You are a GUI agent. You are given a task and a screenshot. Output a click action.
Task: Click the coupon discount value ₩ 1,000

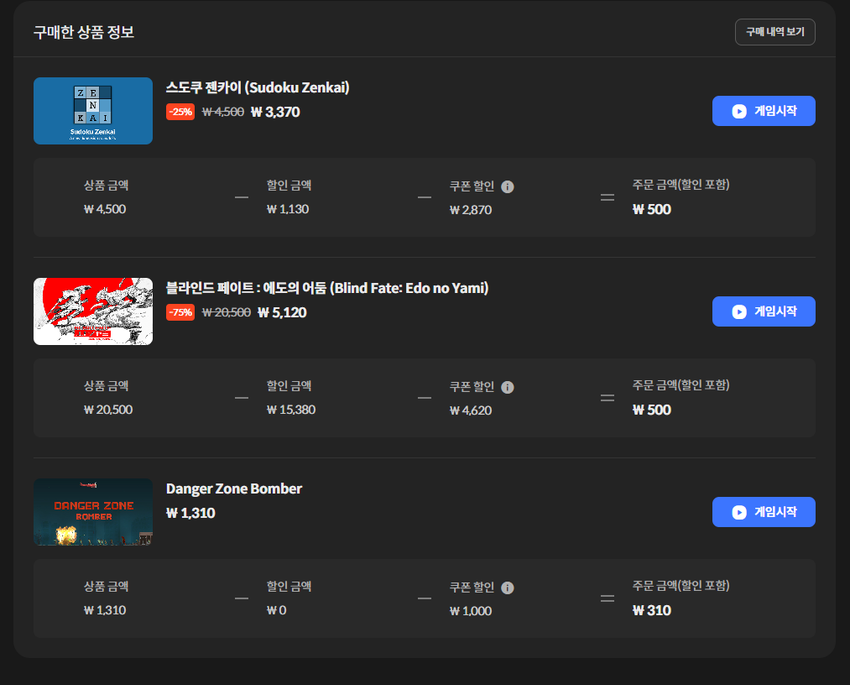[x=471, y=611]
